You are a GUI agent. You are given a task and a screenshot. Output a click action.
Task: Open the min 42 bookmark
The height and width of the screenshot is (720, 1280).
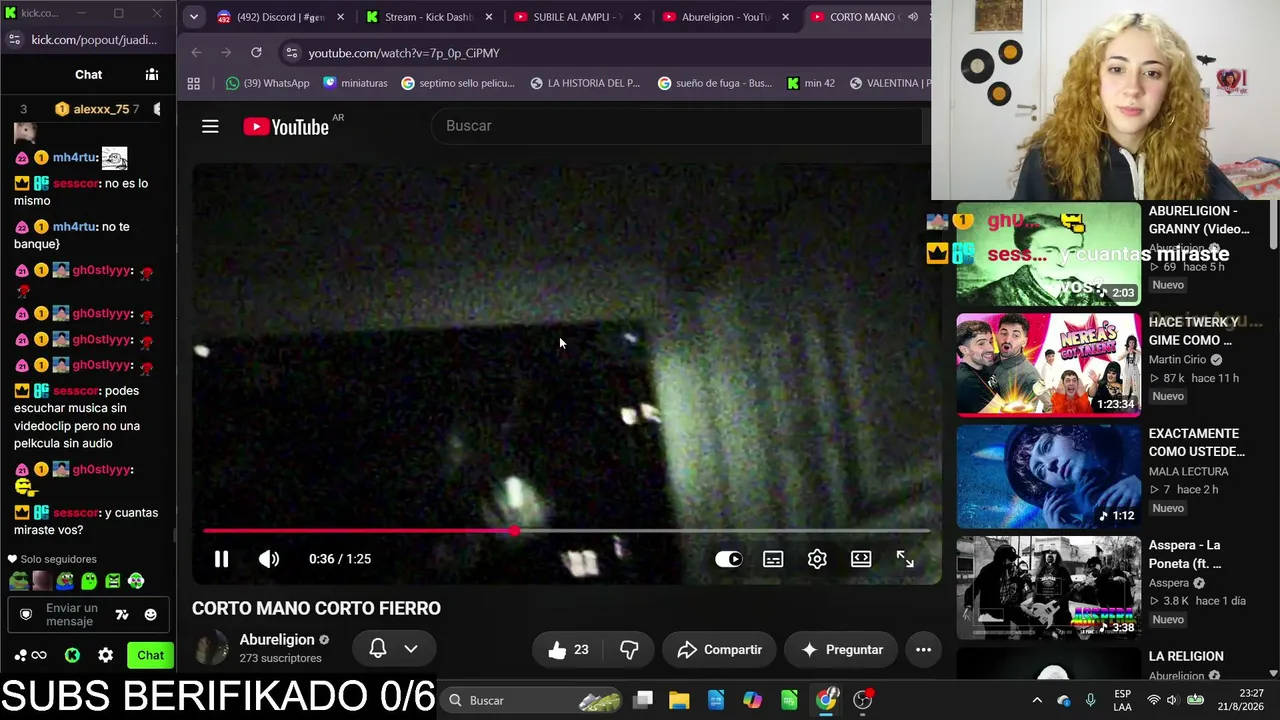tap(811, 83)
